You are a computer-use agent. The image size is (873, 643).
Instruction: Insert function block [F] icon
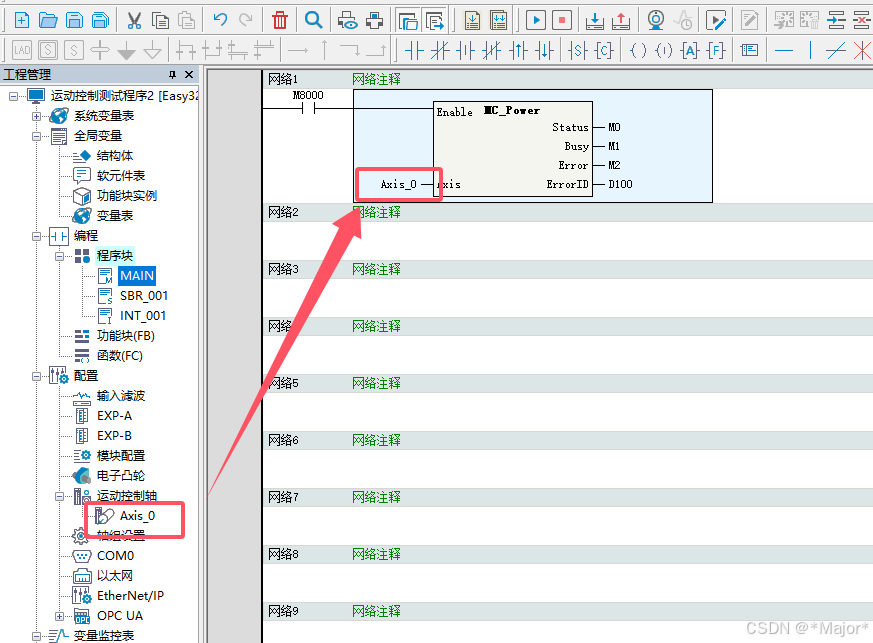click(716, 51)
